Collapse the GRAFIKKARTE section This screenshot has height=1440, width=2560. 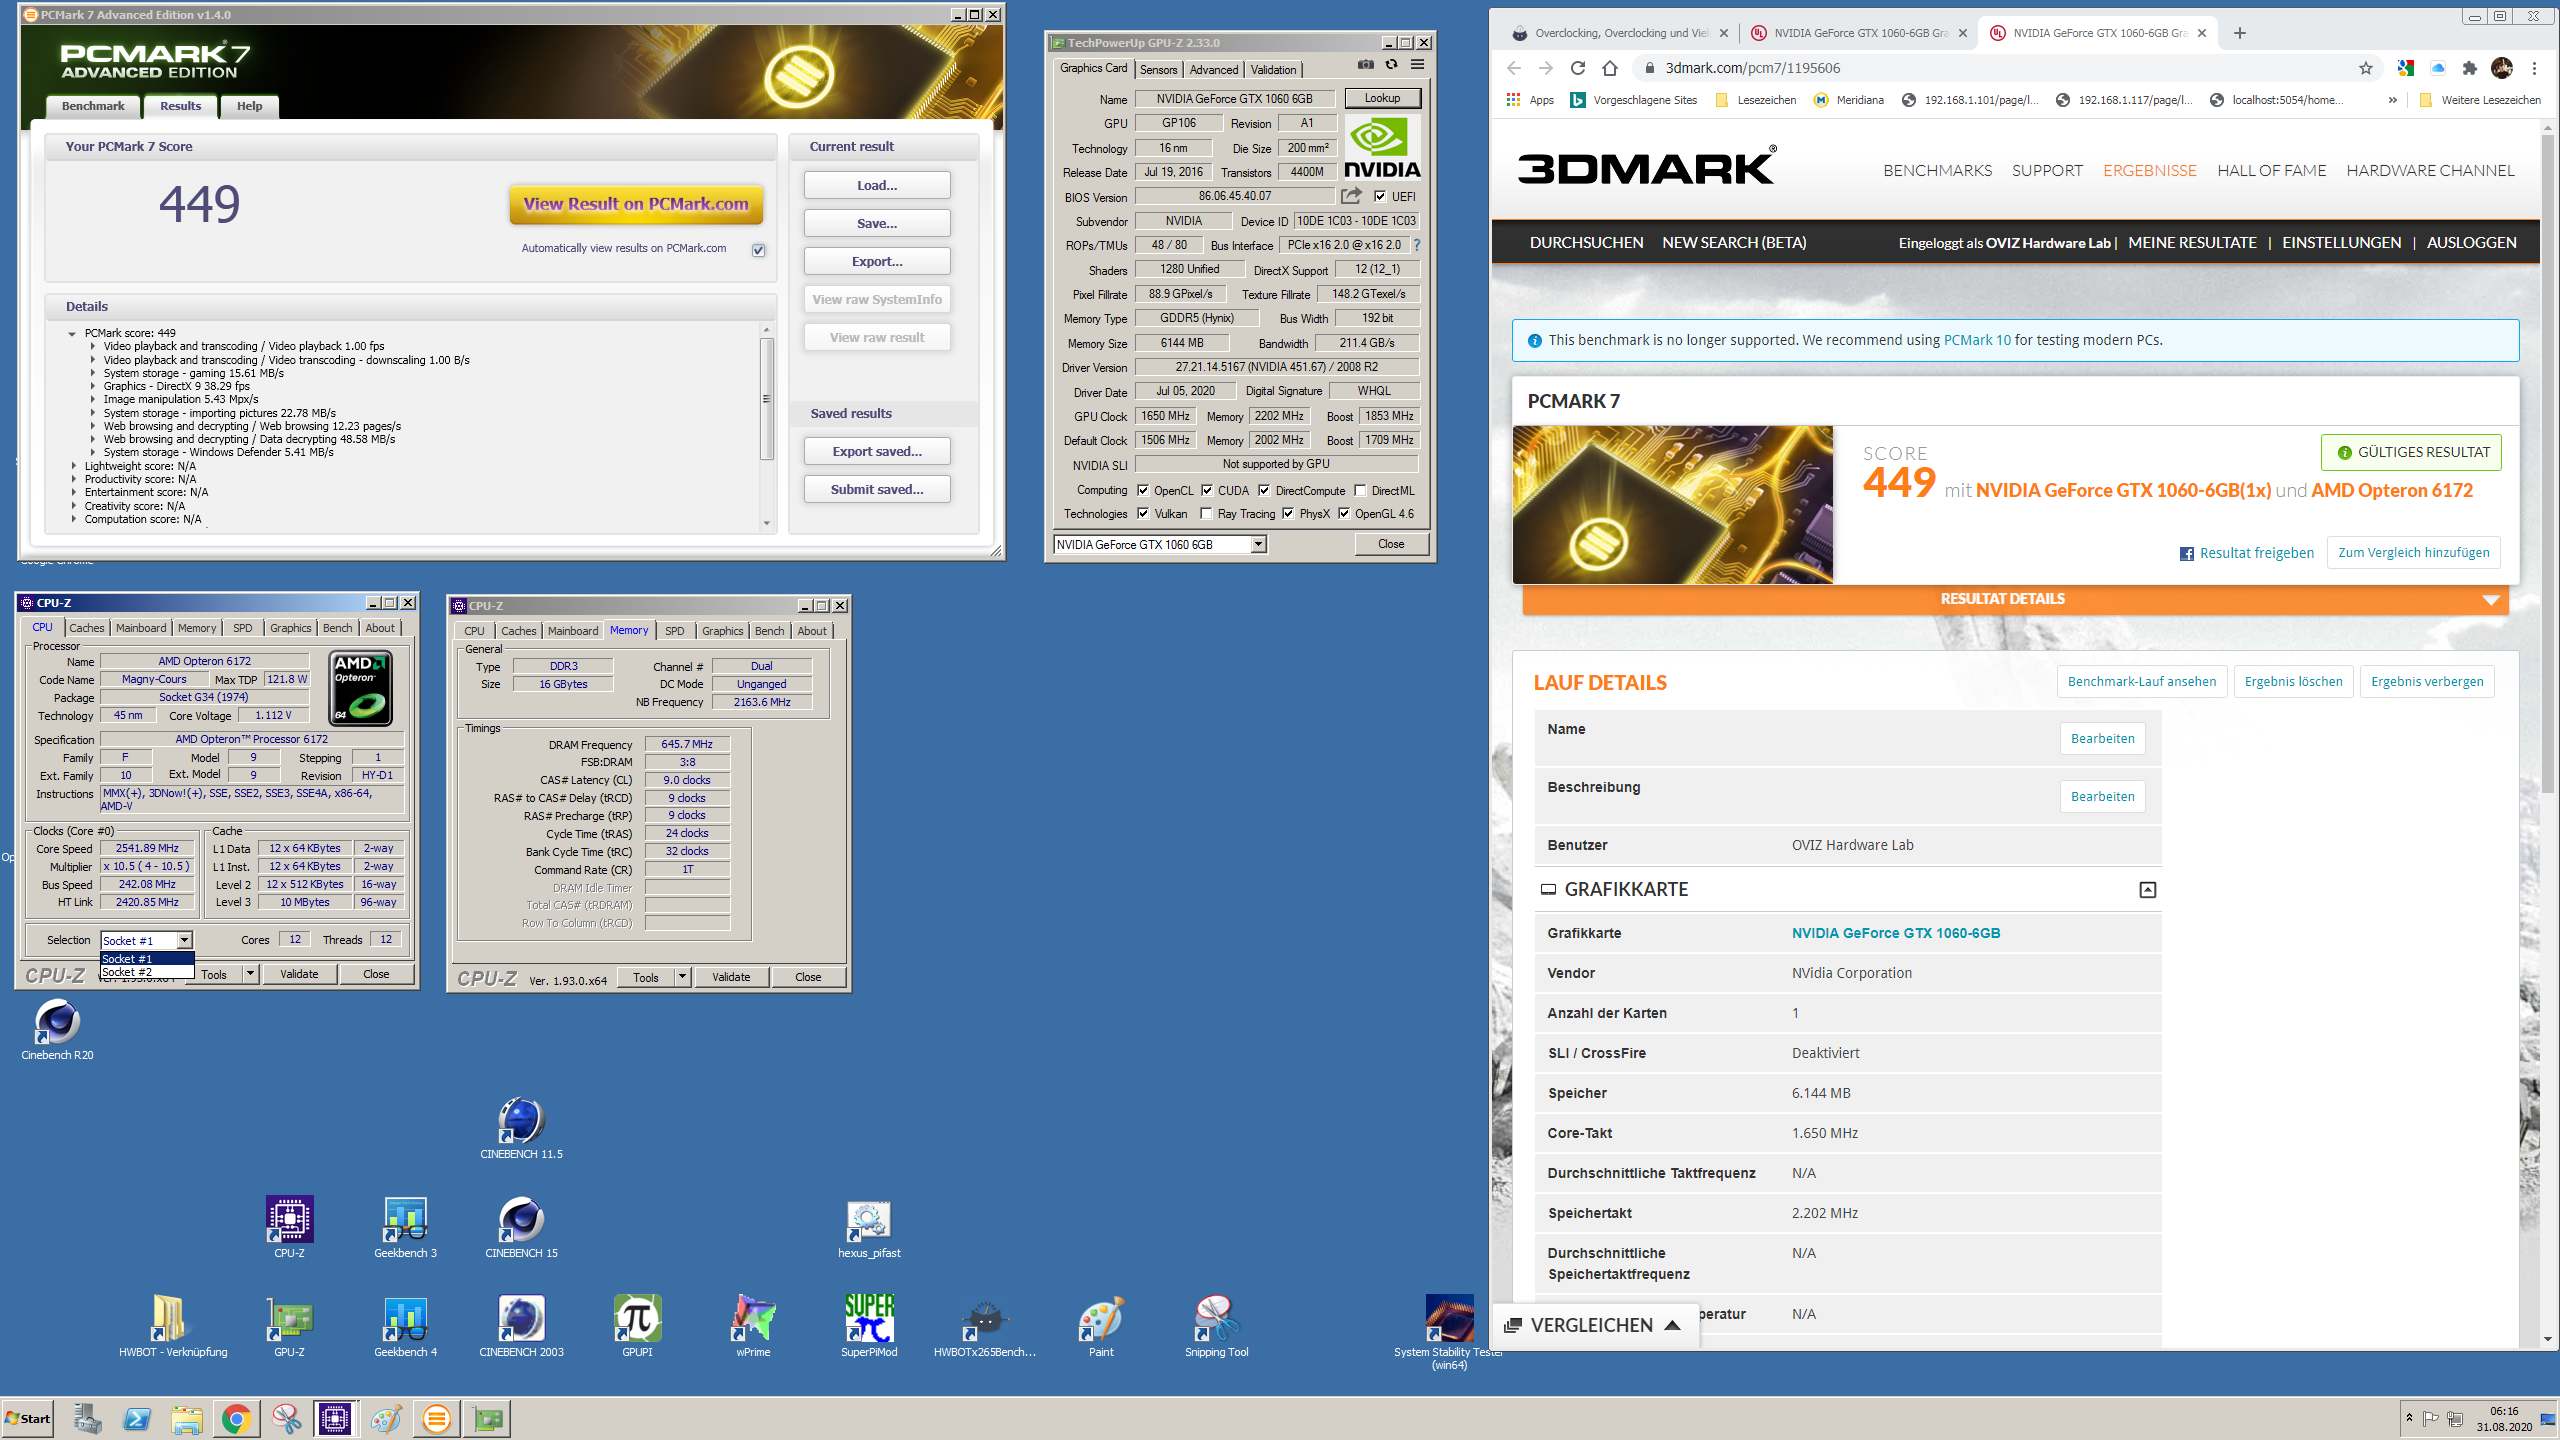point(2147,890)
